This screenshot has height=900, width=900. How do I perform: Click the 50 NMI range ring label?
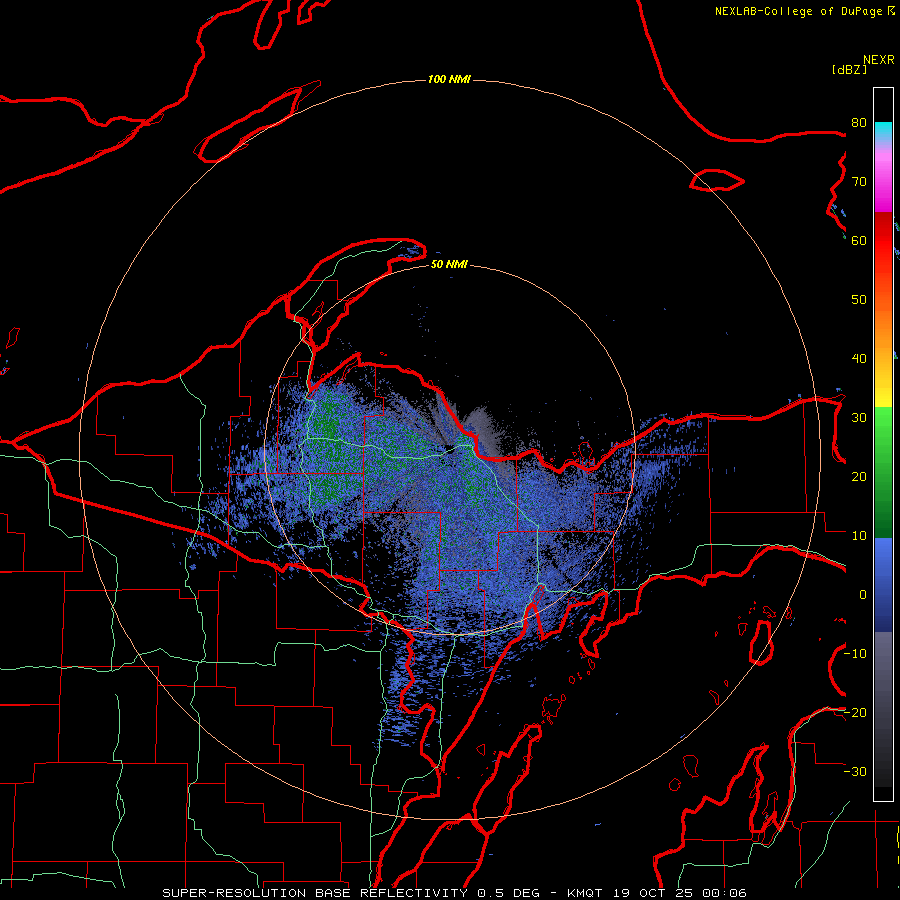point(449,265)
